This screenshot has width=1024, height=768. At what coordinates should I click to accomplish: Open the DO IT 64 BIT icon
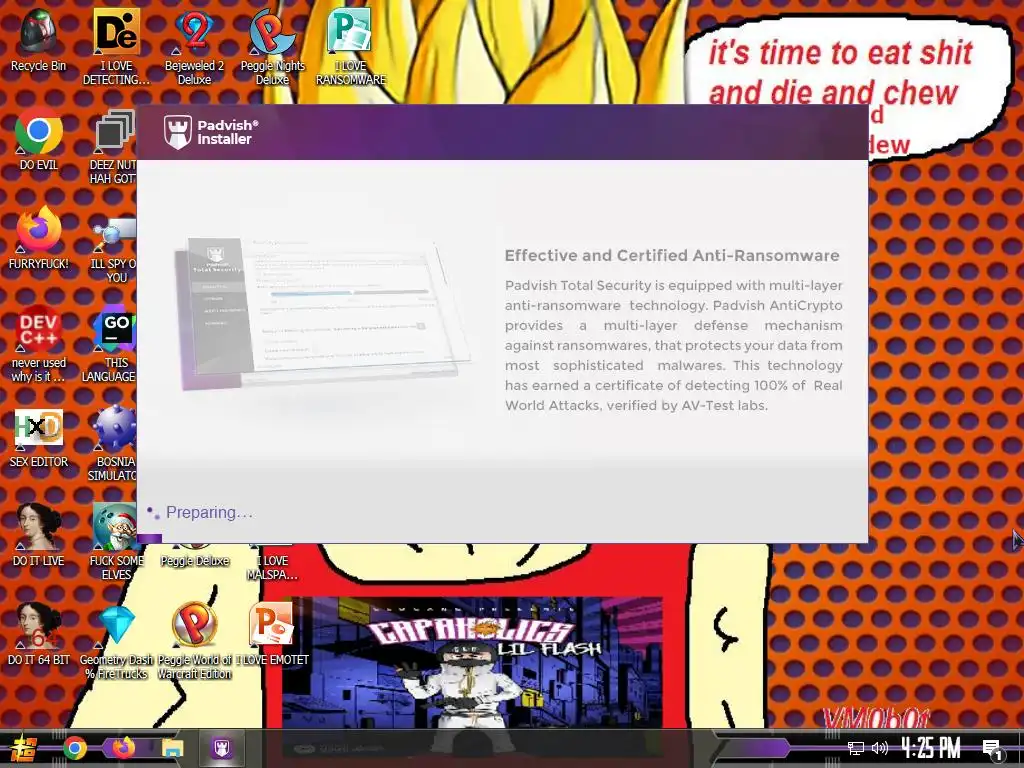[39, 633]
